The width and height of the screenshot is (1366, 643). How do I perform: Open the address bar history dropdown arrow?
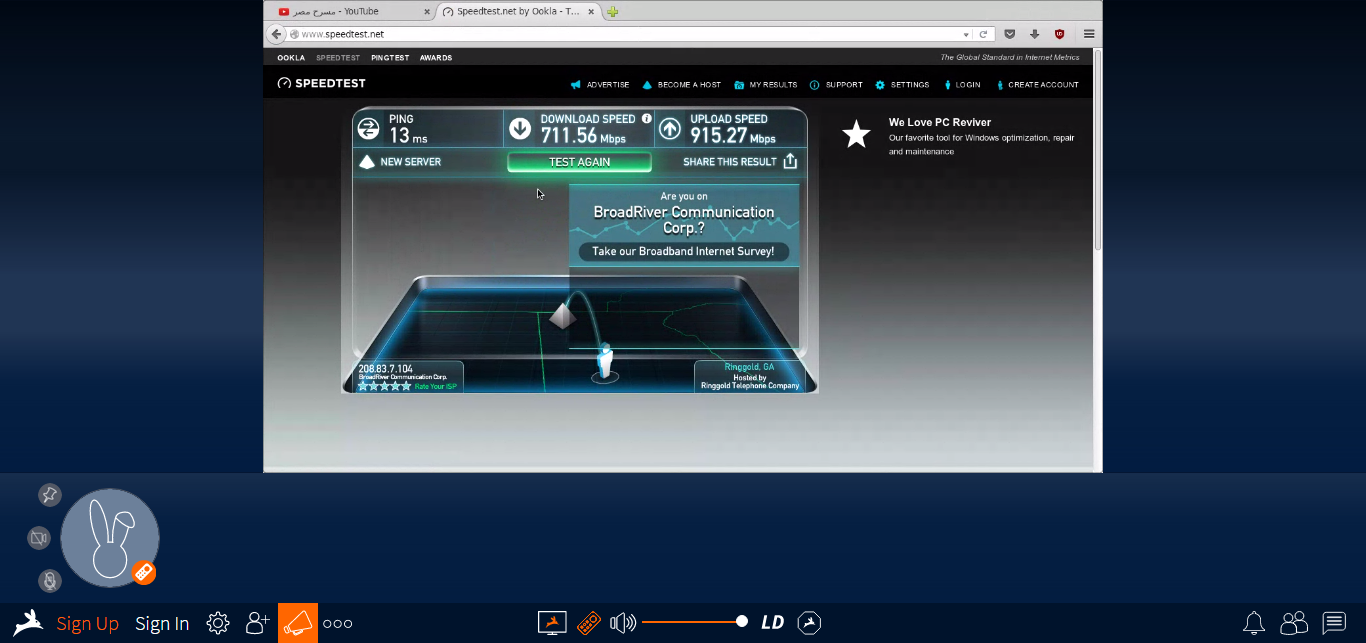click(966, 34)
